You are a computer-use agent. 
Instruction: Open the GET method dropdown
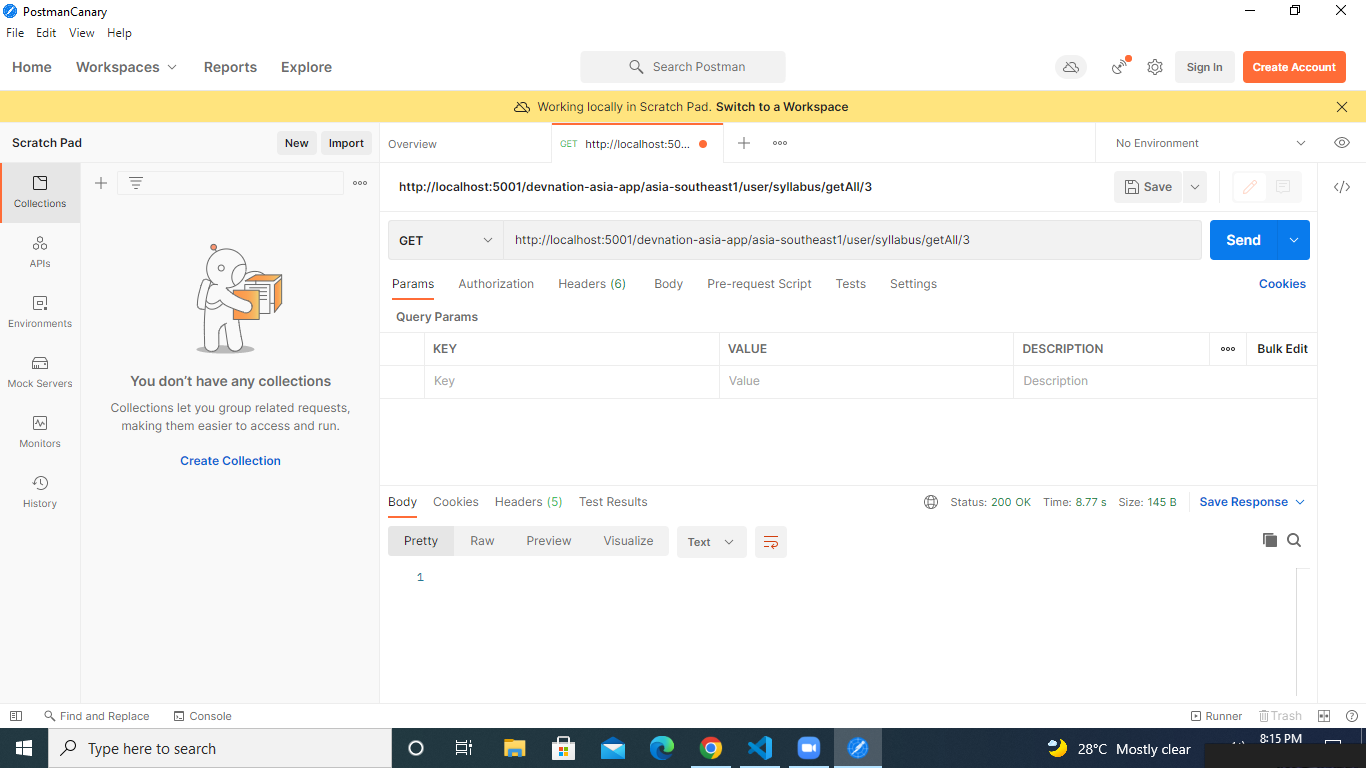coord(444,240)
